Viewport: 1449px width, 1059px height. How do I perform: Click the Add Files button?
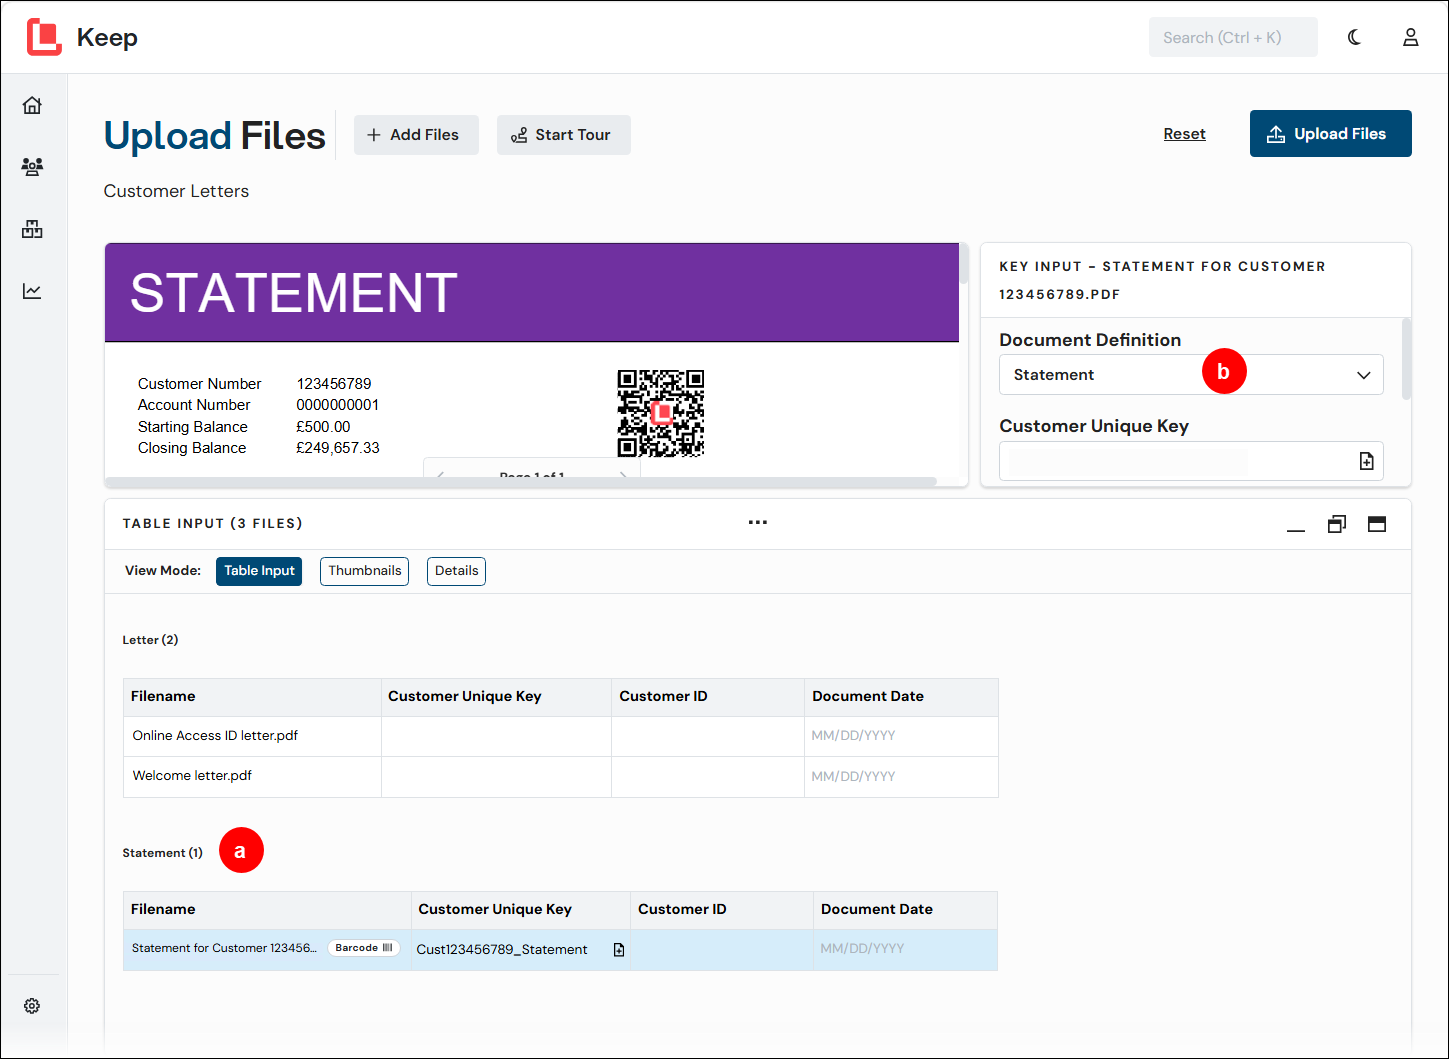pos(416,135)
